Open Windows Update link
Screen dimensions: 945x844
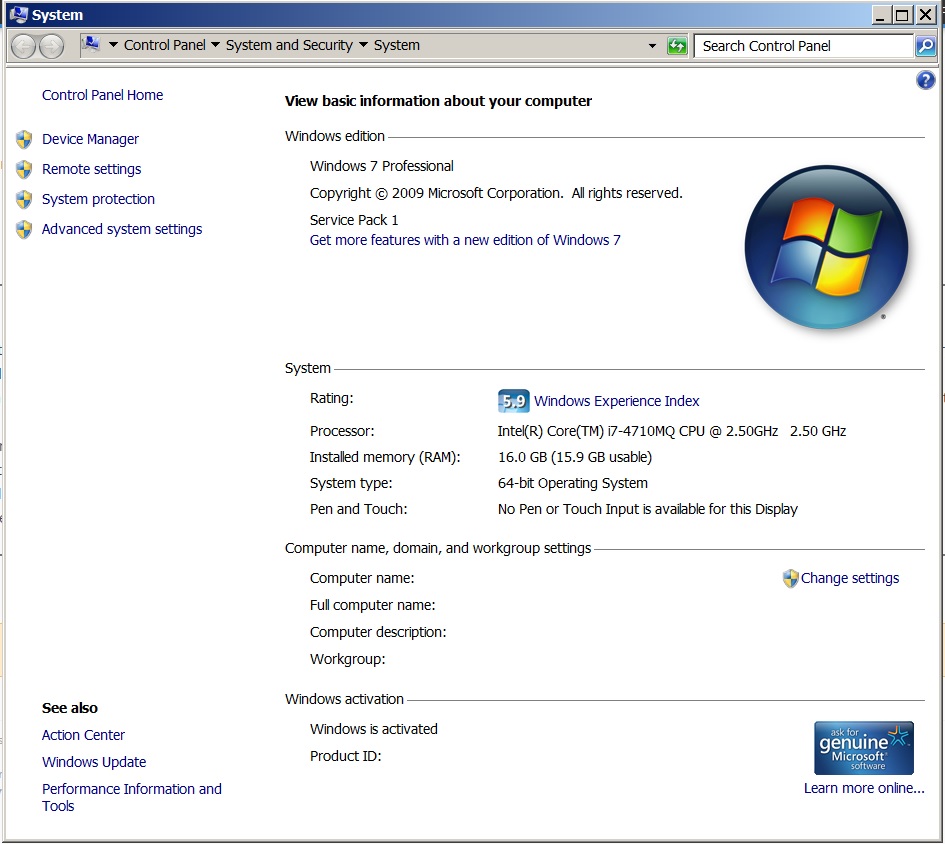94,763
